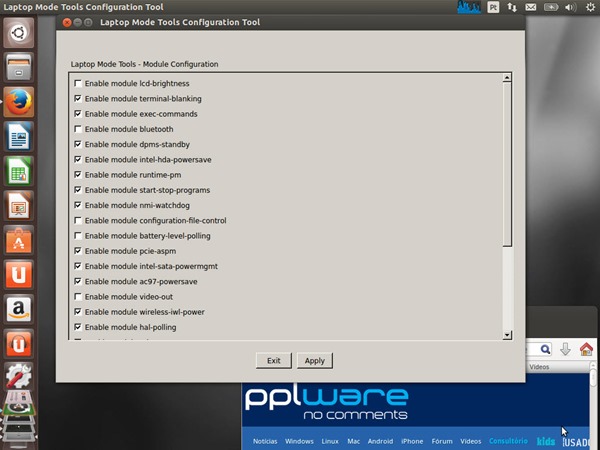
Task: Toggle module dpms-standby checkbox
Action: [78, 144]
